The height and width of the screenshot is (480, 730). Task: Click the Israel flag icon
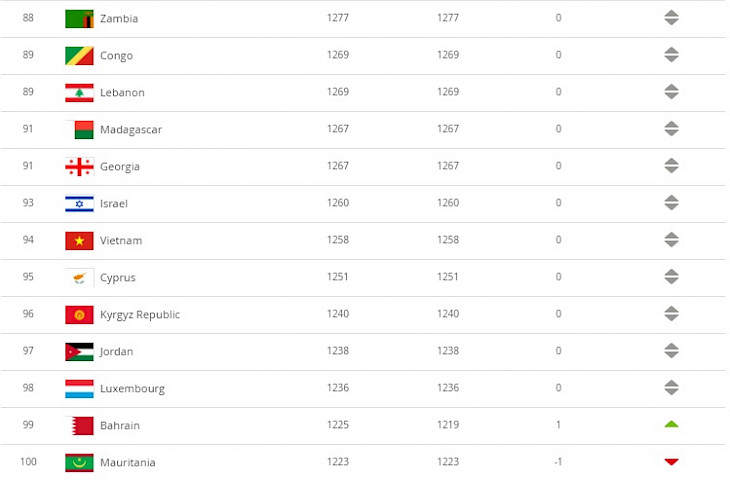(79, 203)
